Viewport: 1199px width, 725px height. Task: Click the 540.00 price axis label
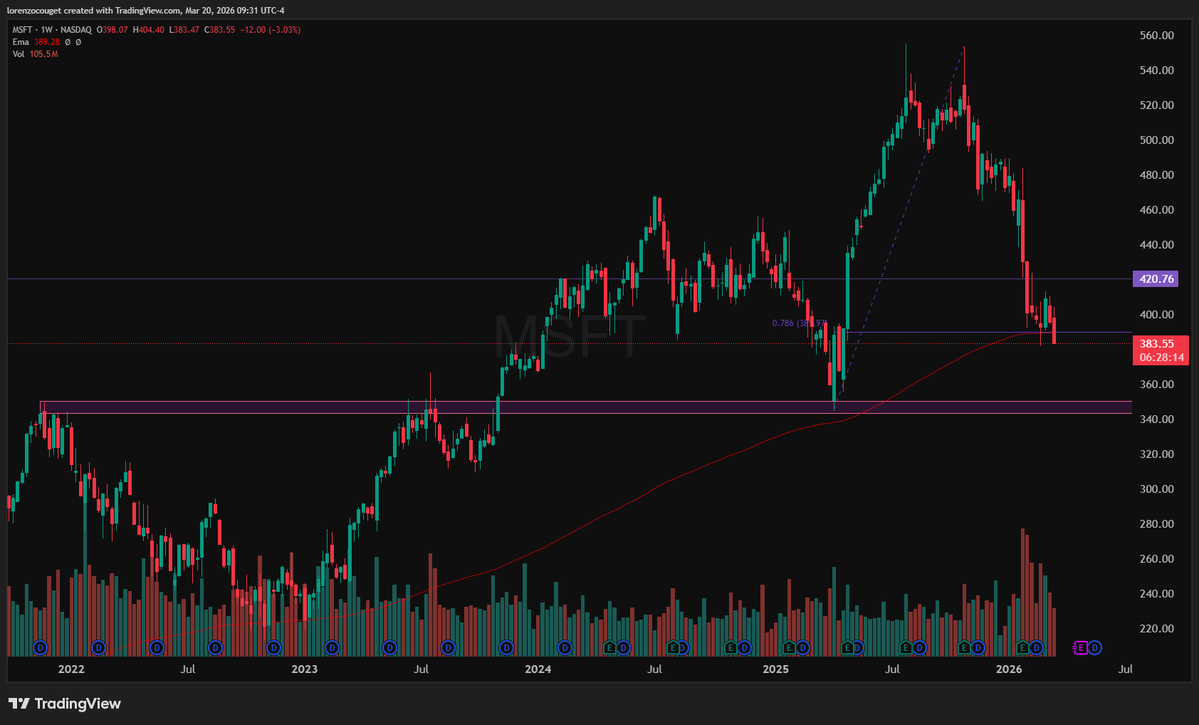click(x=1156, y=70)
